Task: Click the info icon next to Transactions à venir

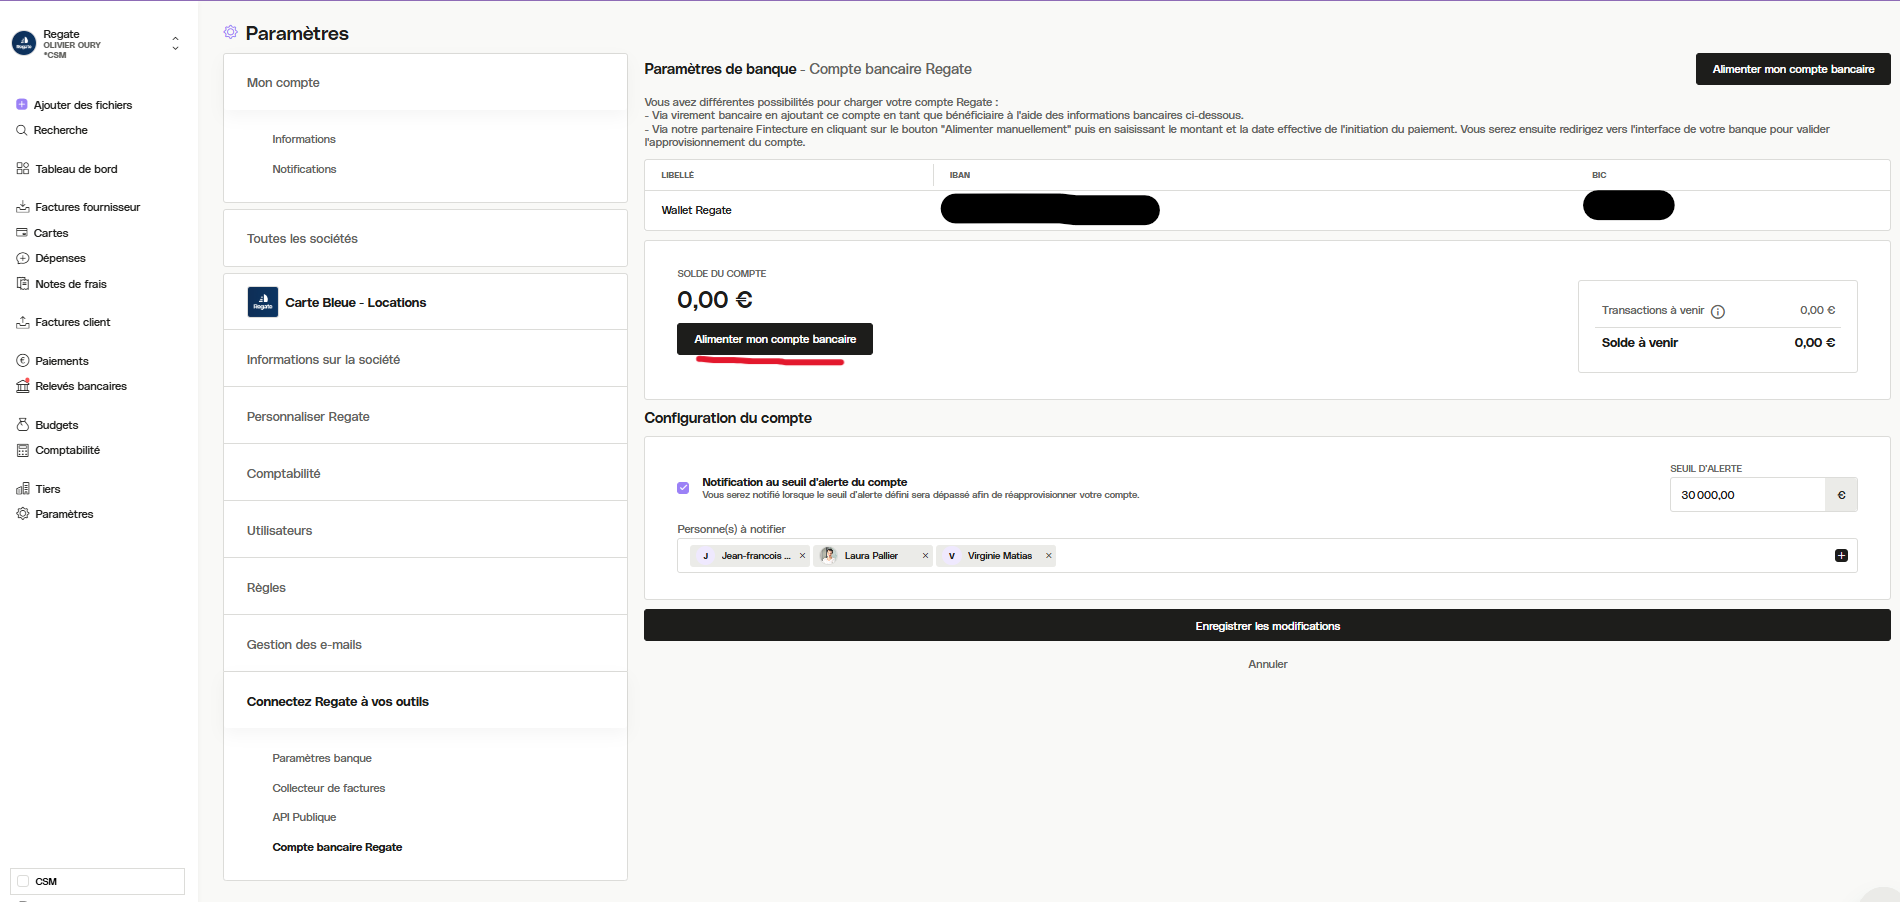Action: pos(1718,311)
